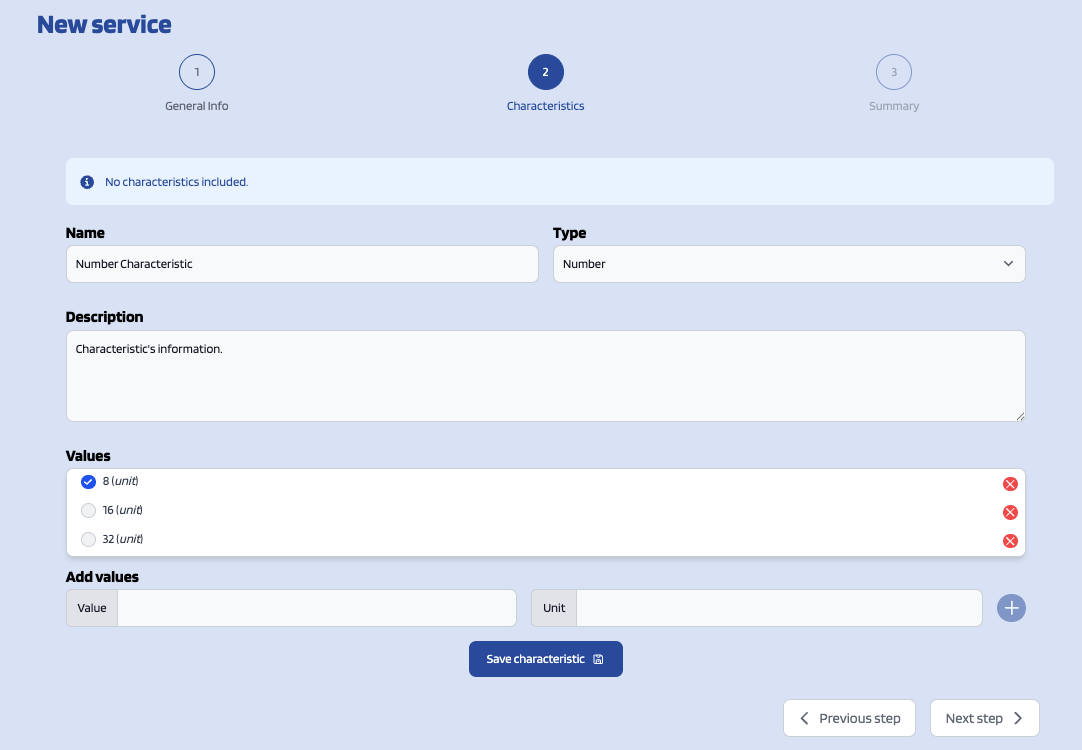Image resolution: width=1082 pixels, height=750 pixels.
Task: Select the 16 unit radio option
Action: [88, 511]
